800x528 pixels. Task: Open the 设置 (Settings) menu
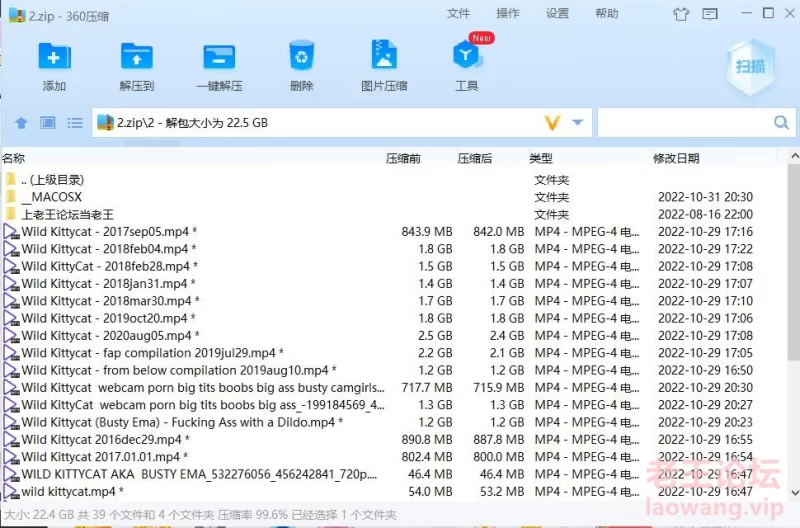[557, 14]
